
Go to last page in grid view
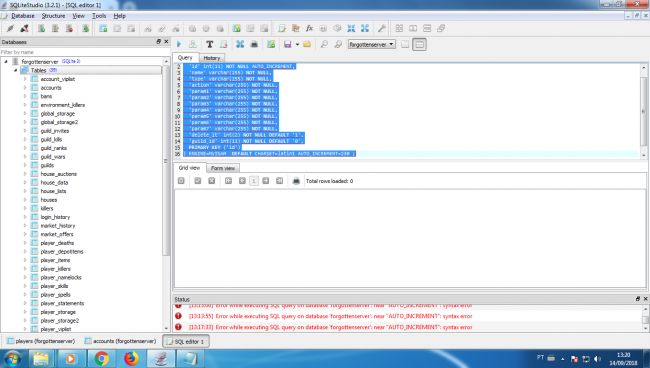point(279,181)
